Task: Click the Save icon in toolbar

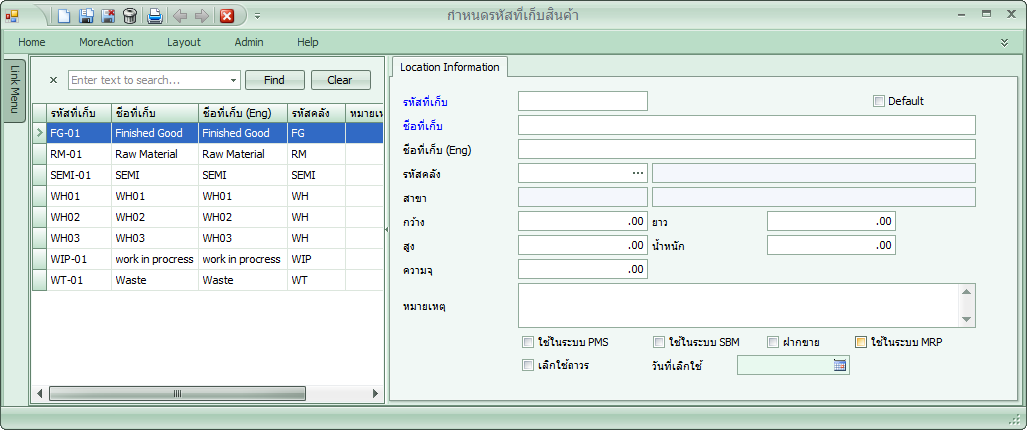Action: (86, 16)
